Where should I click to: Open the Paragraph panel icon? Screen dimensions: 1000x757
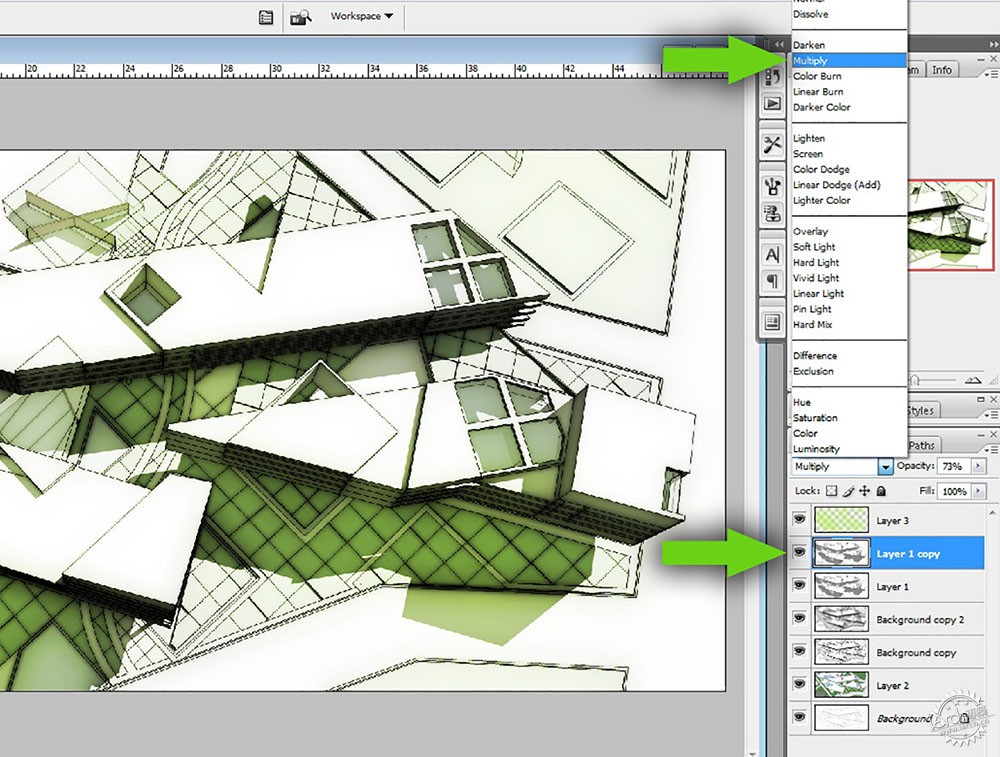tap(772, 281)
